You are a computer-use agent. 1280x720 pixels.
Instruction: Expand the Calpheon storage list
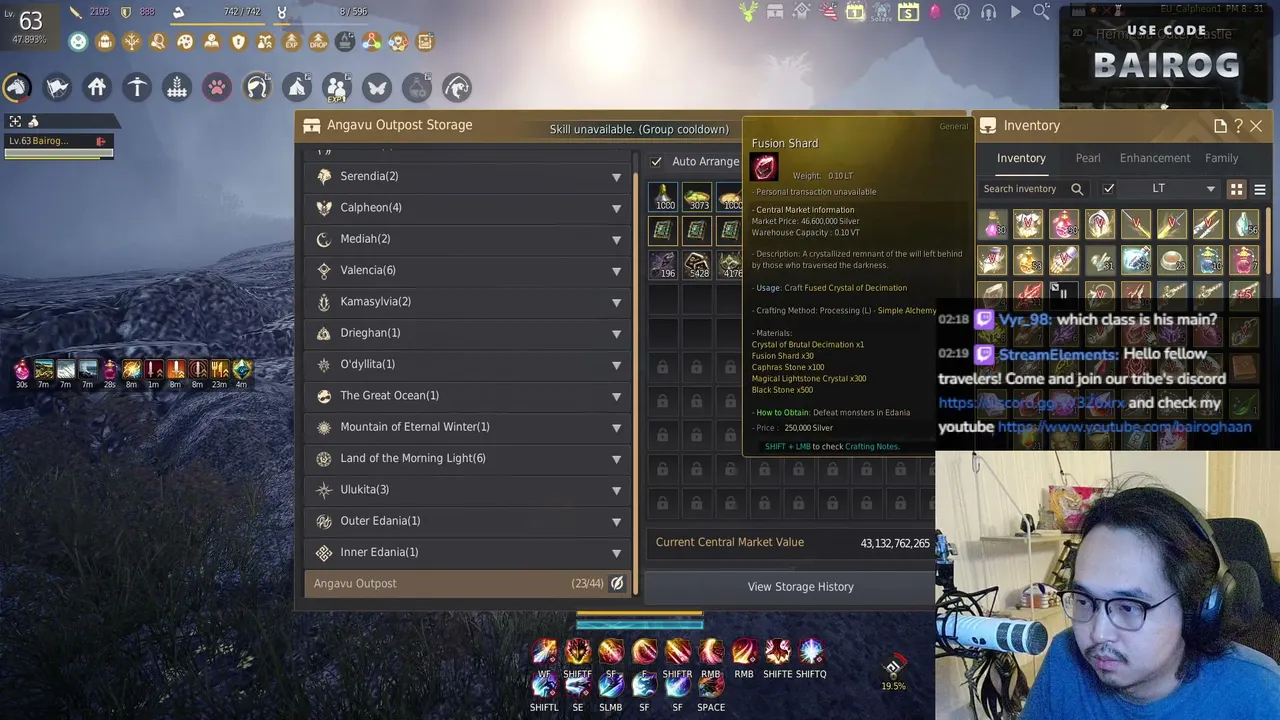616,208
